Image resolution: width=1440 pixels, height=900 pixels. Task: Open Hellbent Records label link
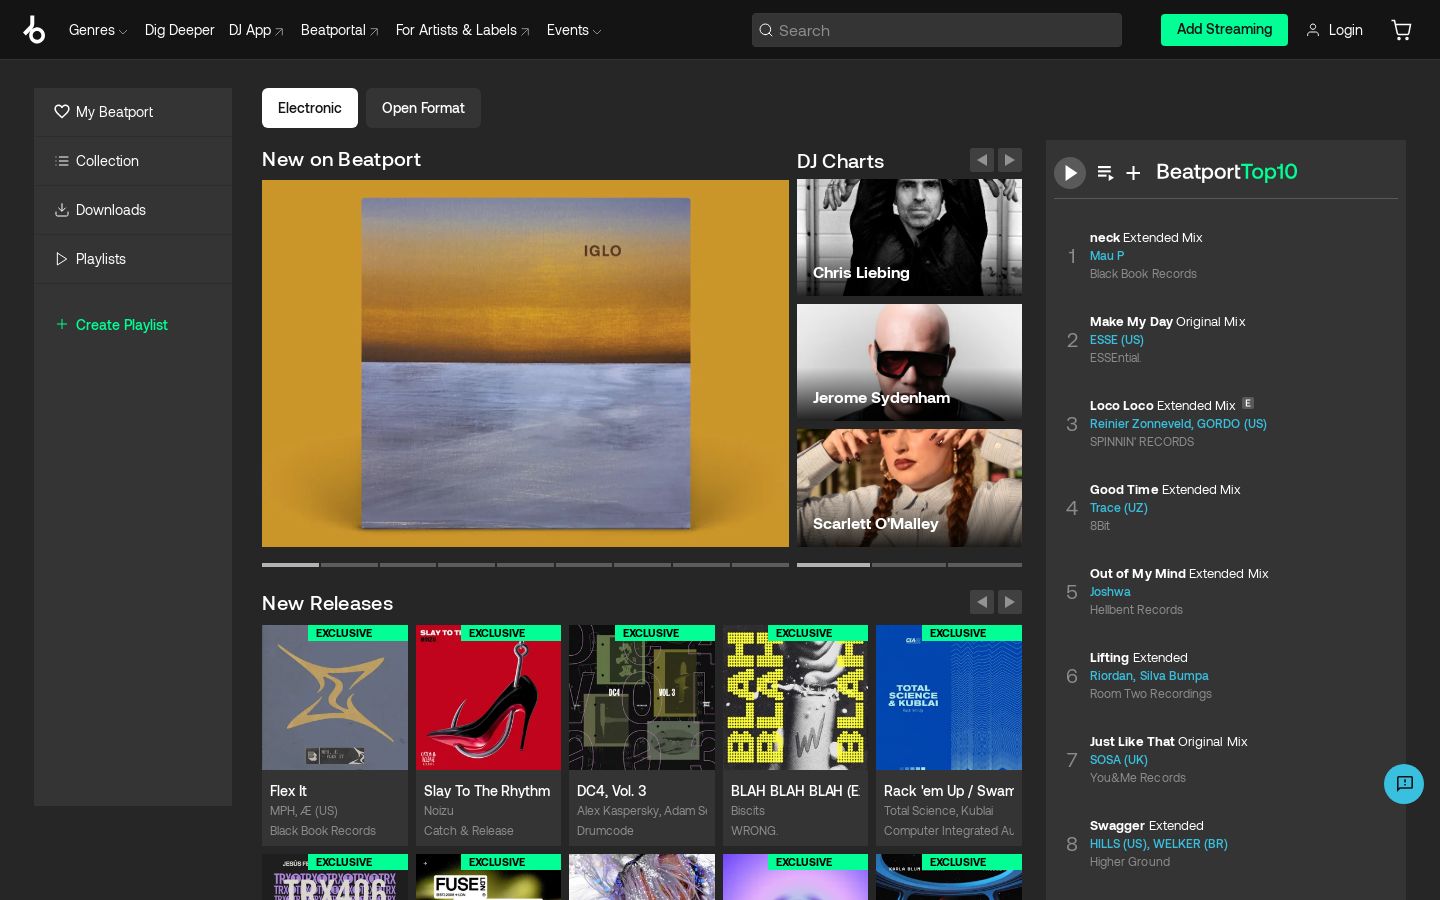pos(1136,610)
